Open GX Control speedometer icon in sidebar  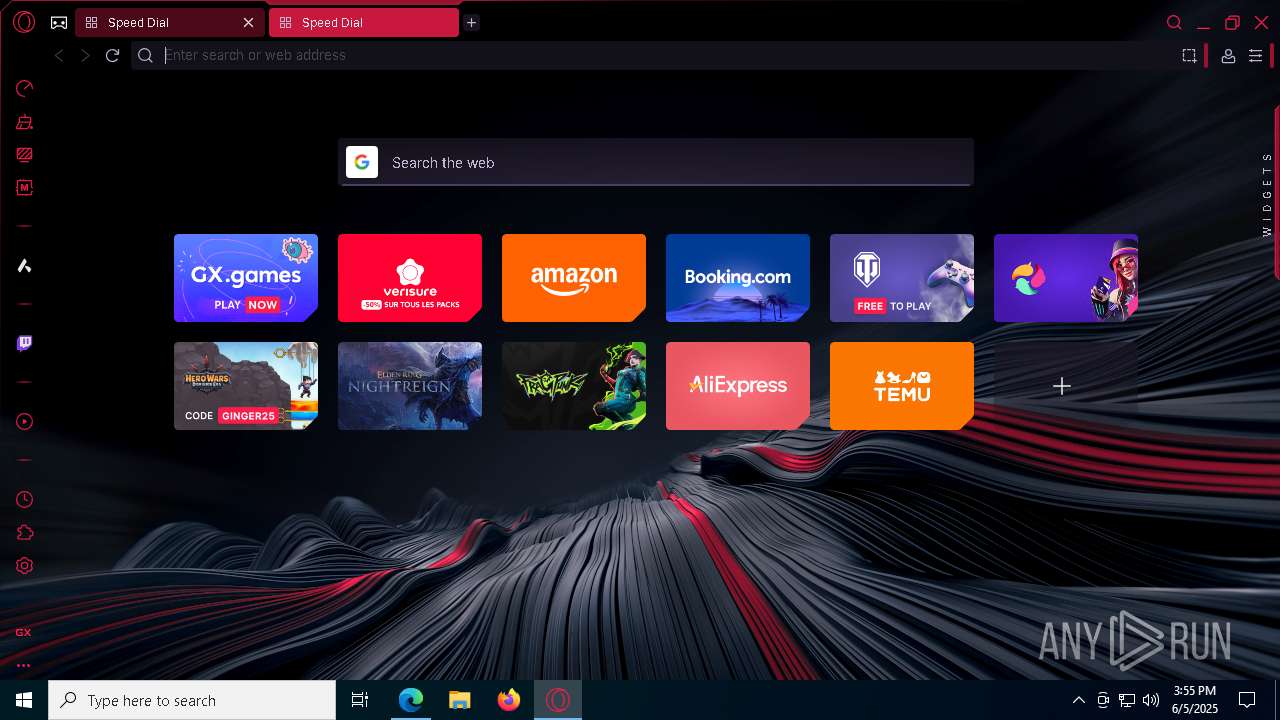click(x=25, y=89)
